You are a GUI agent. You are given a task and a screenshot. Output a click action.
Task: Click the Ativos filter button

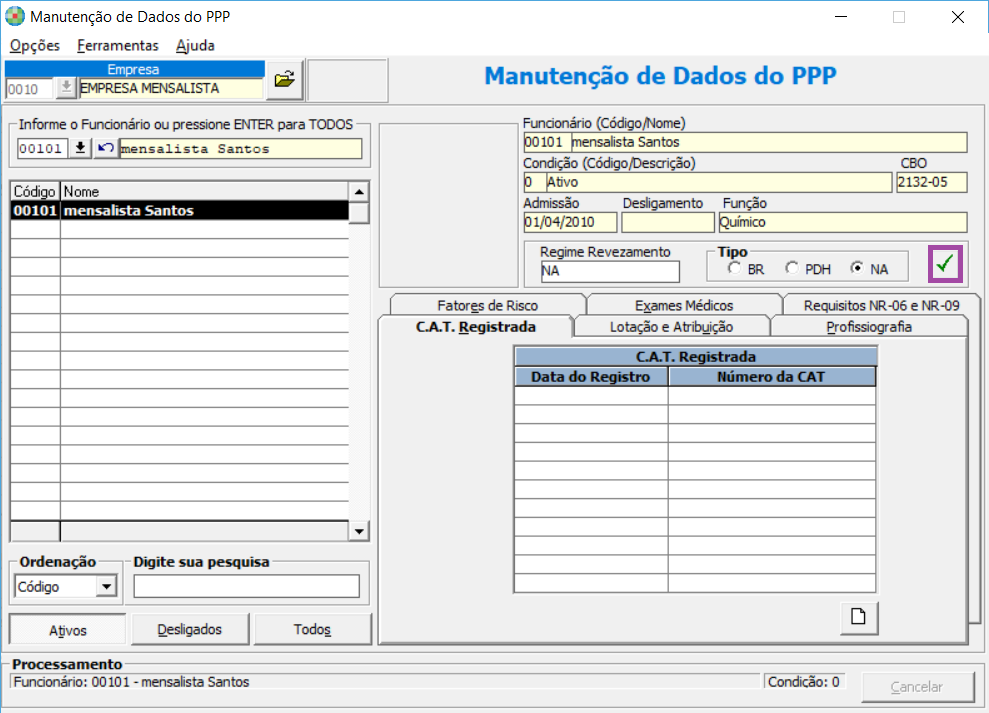tap(67, 630)
